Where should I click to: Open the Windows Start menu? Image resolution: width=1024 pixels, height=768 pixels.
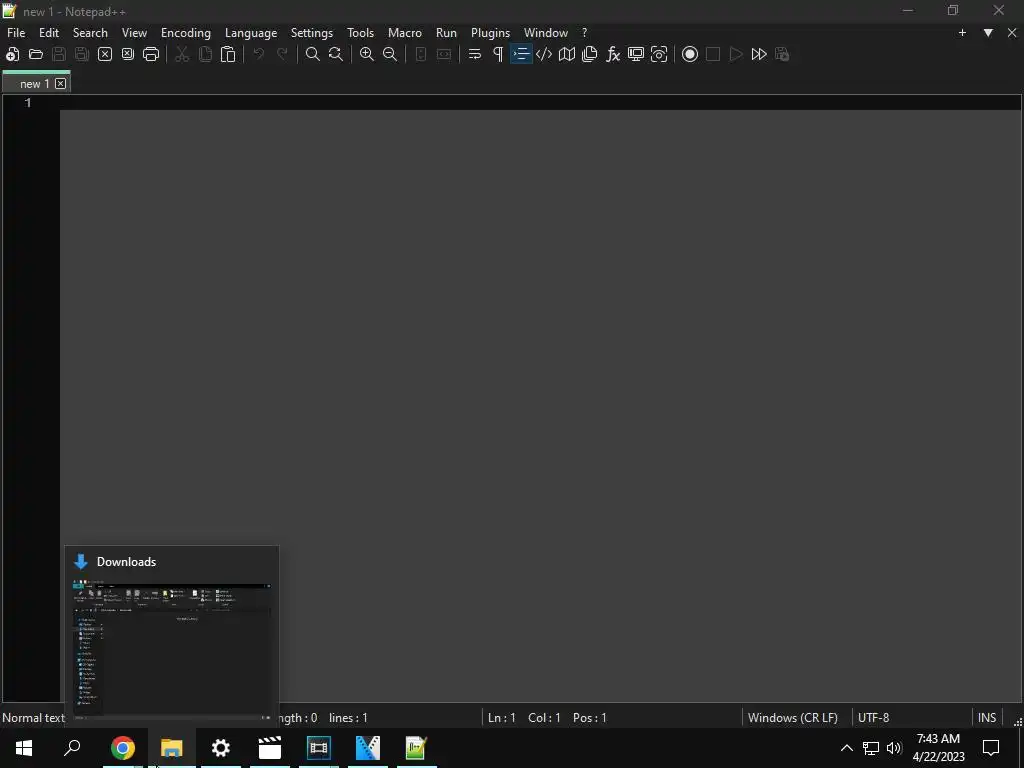24,748
